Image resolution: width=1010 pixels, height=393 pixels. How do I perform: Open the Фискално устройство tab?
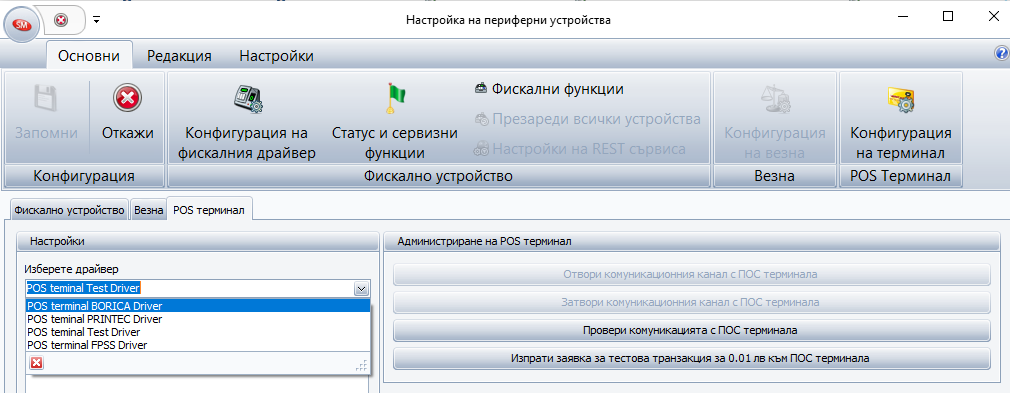click(69, 210)
